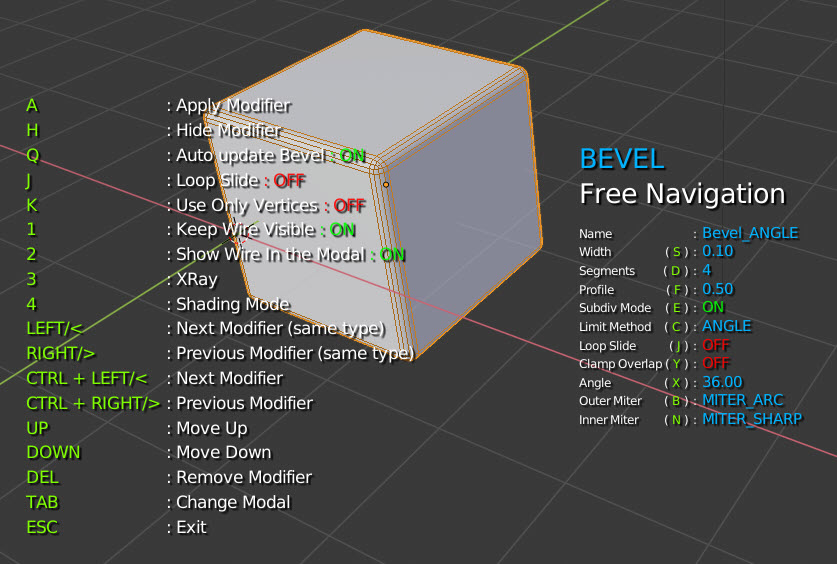Click the 'Keep Wire Visible' text

[246, 230]
